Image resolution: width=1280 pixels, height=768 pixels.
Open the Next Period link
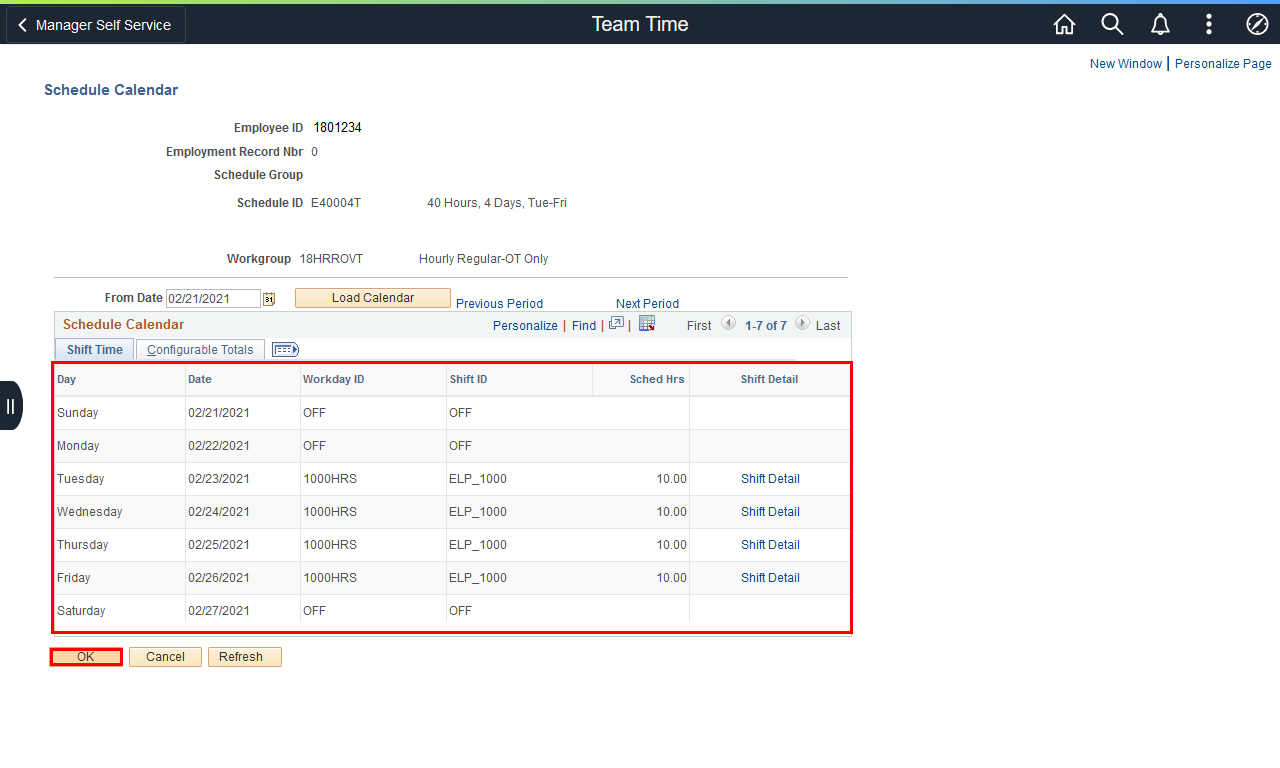point(647,304)
